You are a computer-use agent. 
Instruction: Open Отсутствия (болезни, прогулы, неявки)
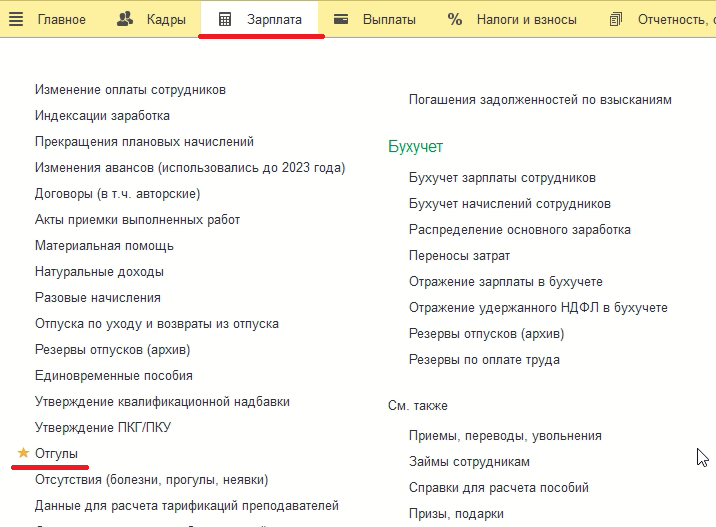click(x=152, y=480)
